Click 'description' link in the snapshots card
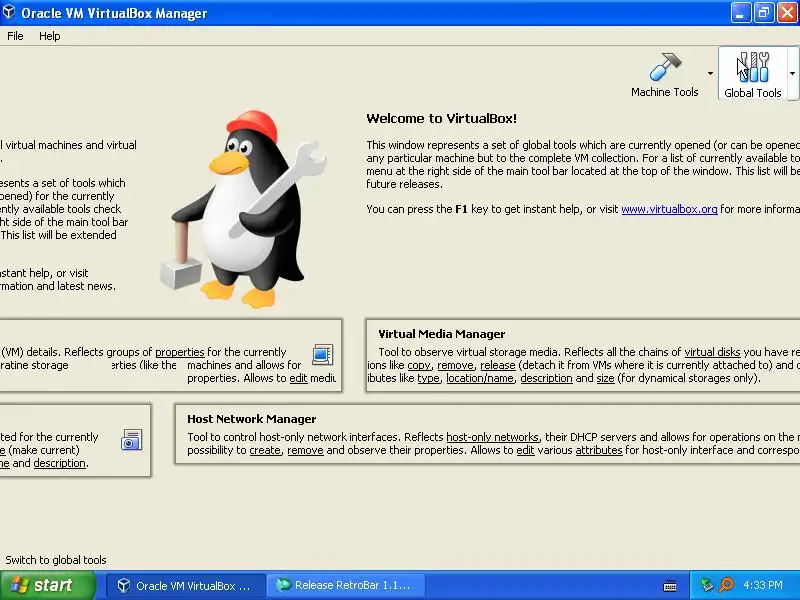 (60, 463)
